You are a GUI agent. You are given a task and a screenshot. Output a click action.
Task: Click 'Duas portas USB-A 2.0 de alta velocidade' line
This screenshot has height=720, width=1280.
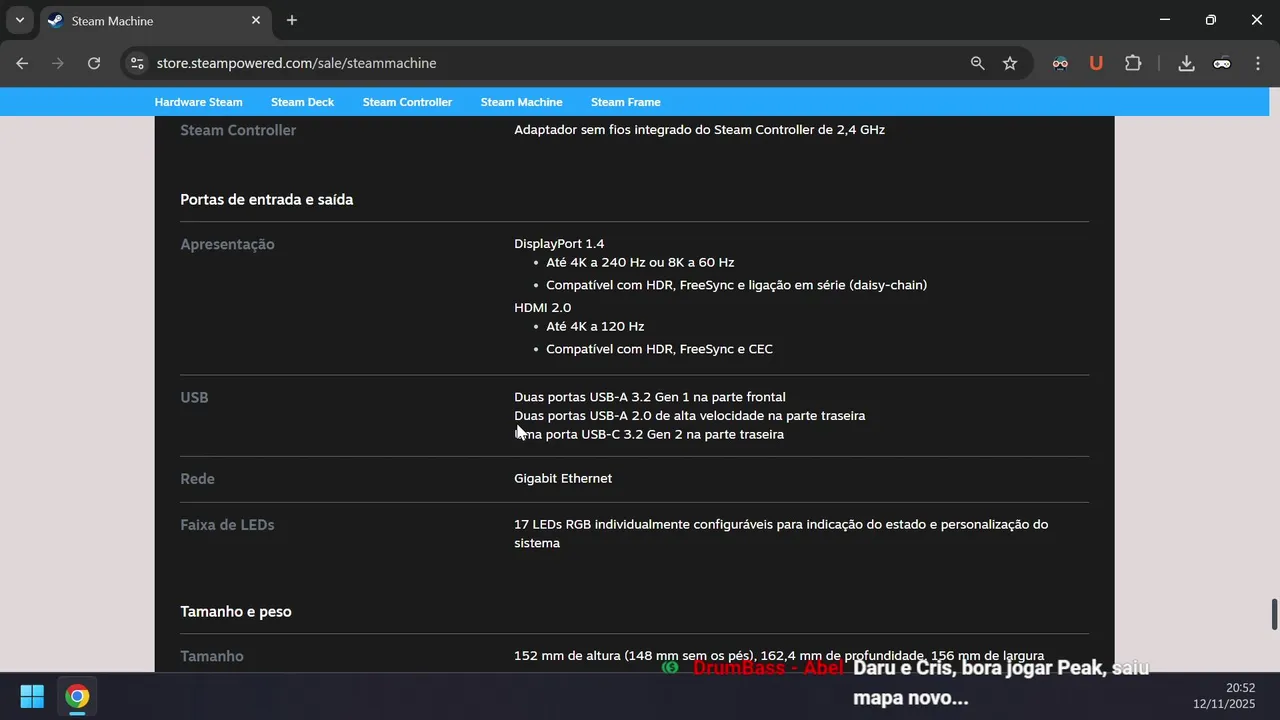tap(690, 415)
